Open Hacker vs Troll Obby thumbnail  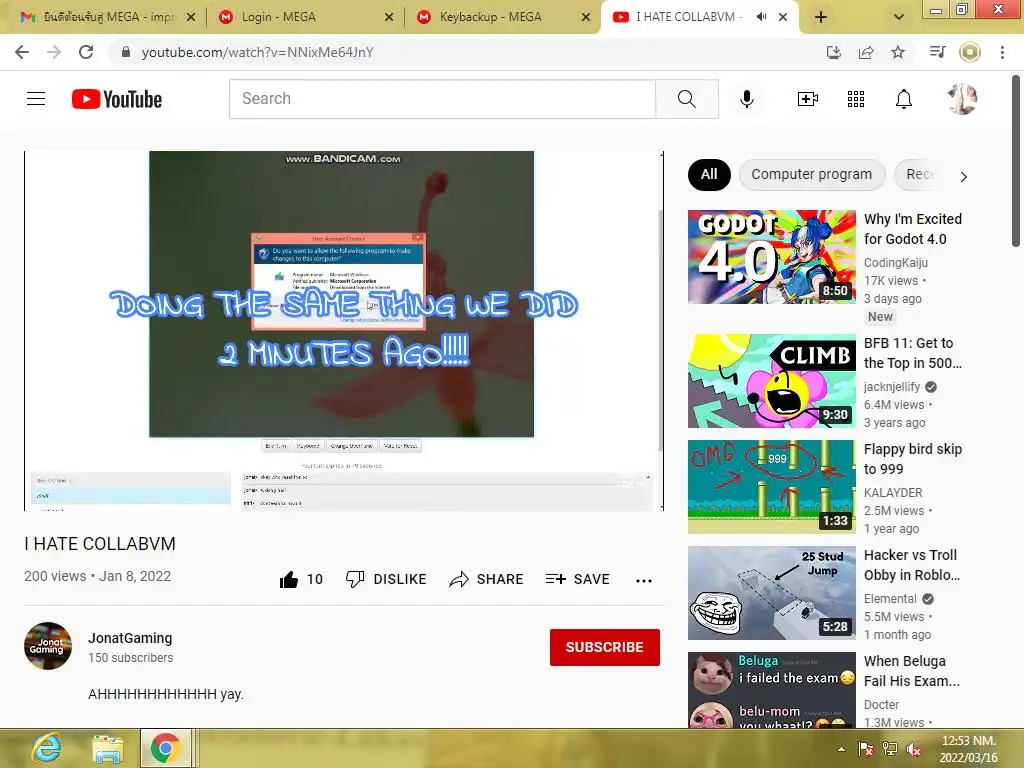(771, 592)
